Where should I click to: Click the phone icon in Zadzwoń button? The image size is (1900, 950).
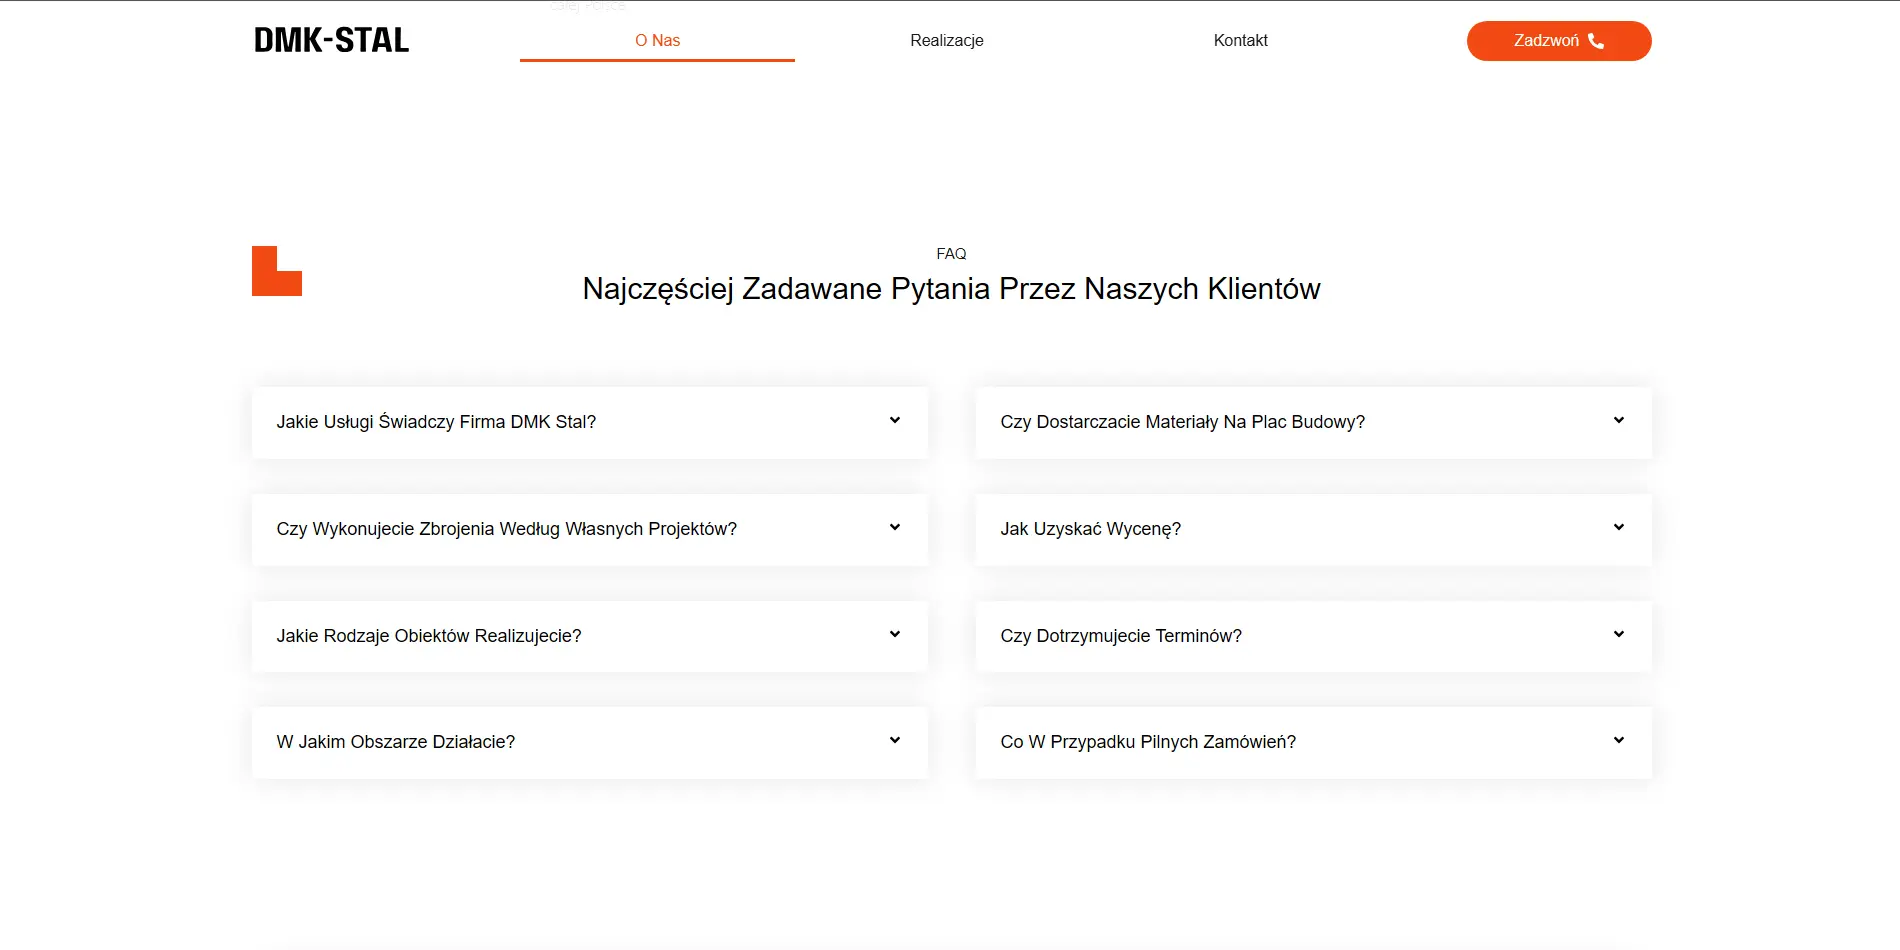[1596, 41]
